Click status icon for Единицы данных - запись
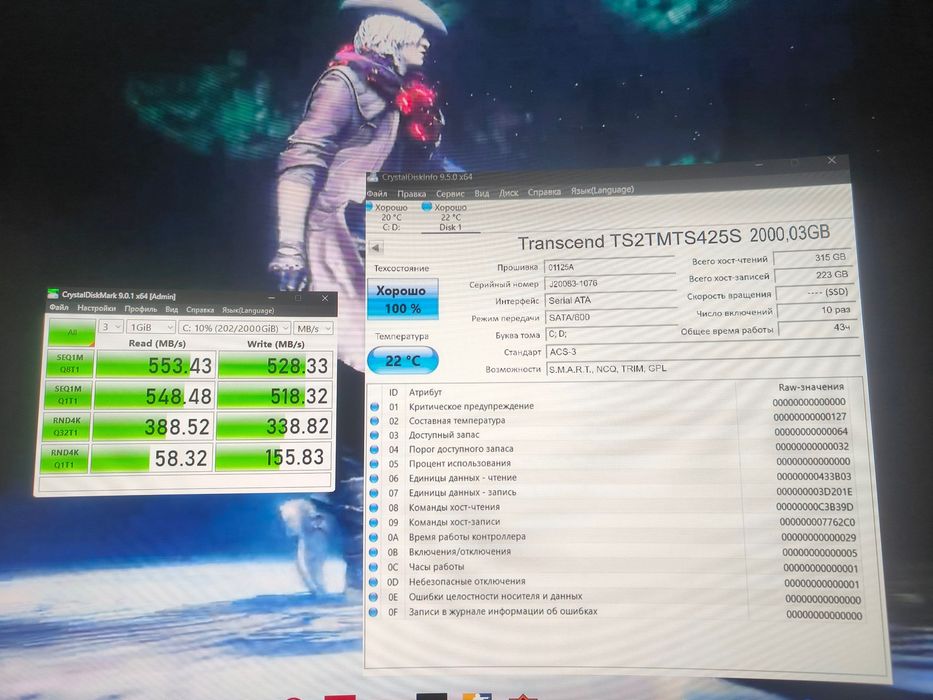The height and width of the screenshot is (700, 933). coord(374,493)
